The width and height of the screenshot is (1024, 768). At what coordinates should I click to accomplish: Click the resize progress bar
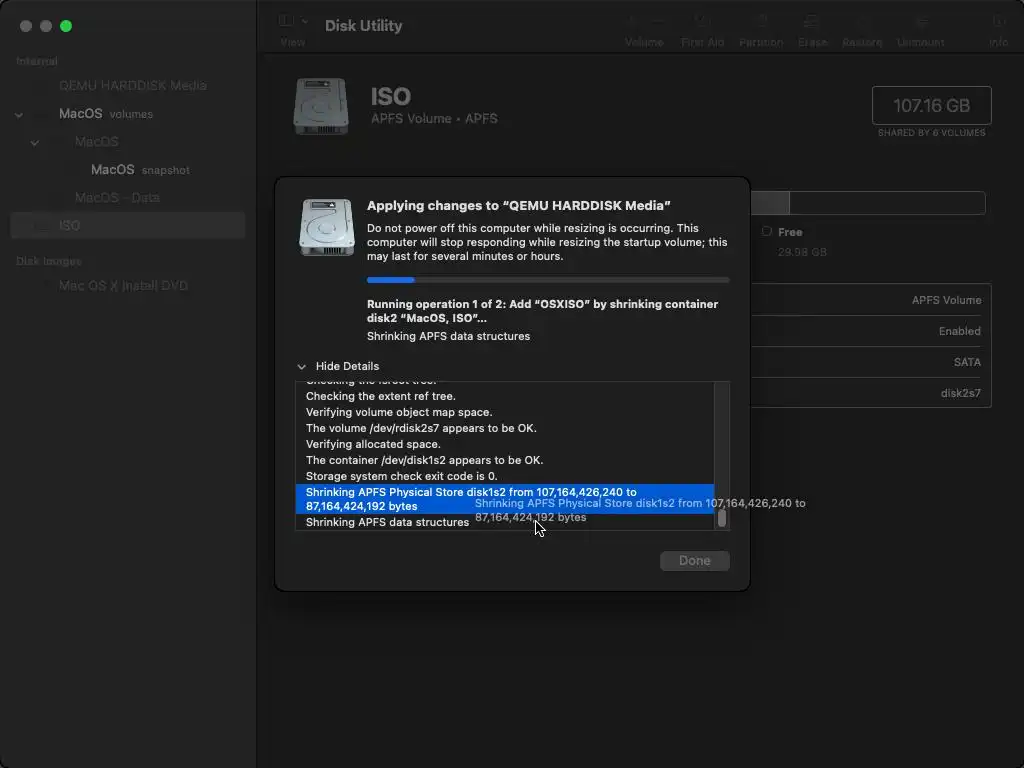point(548,280)
